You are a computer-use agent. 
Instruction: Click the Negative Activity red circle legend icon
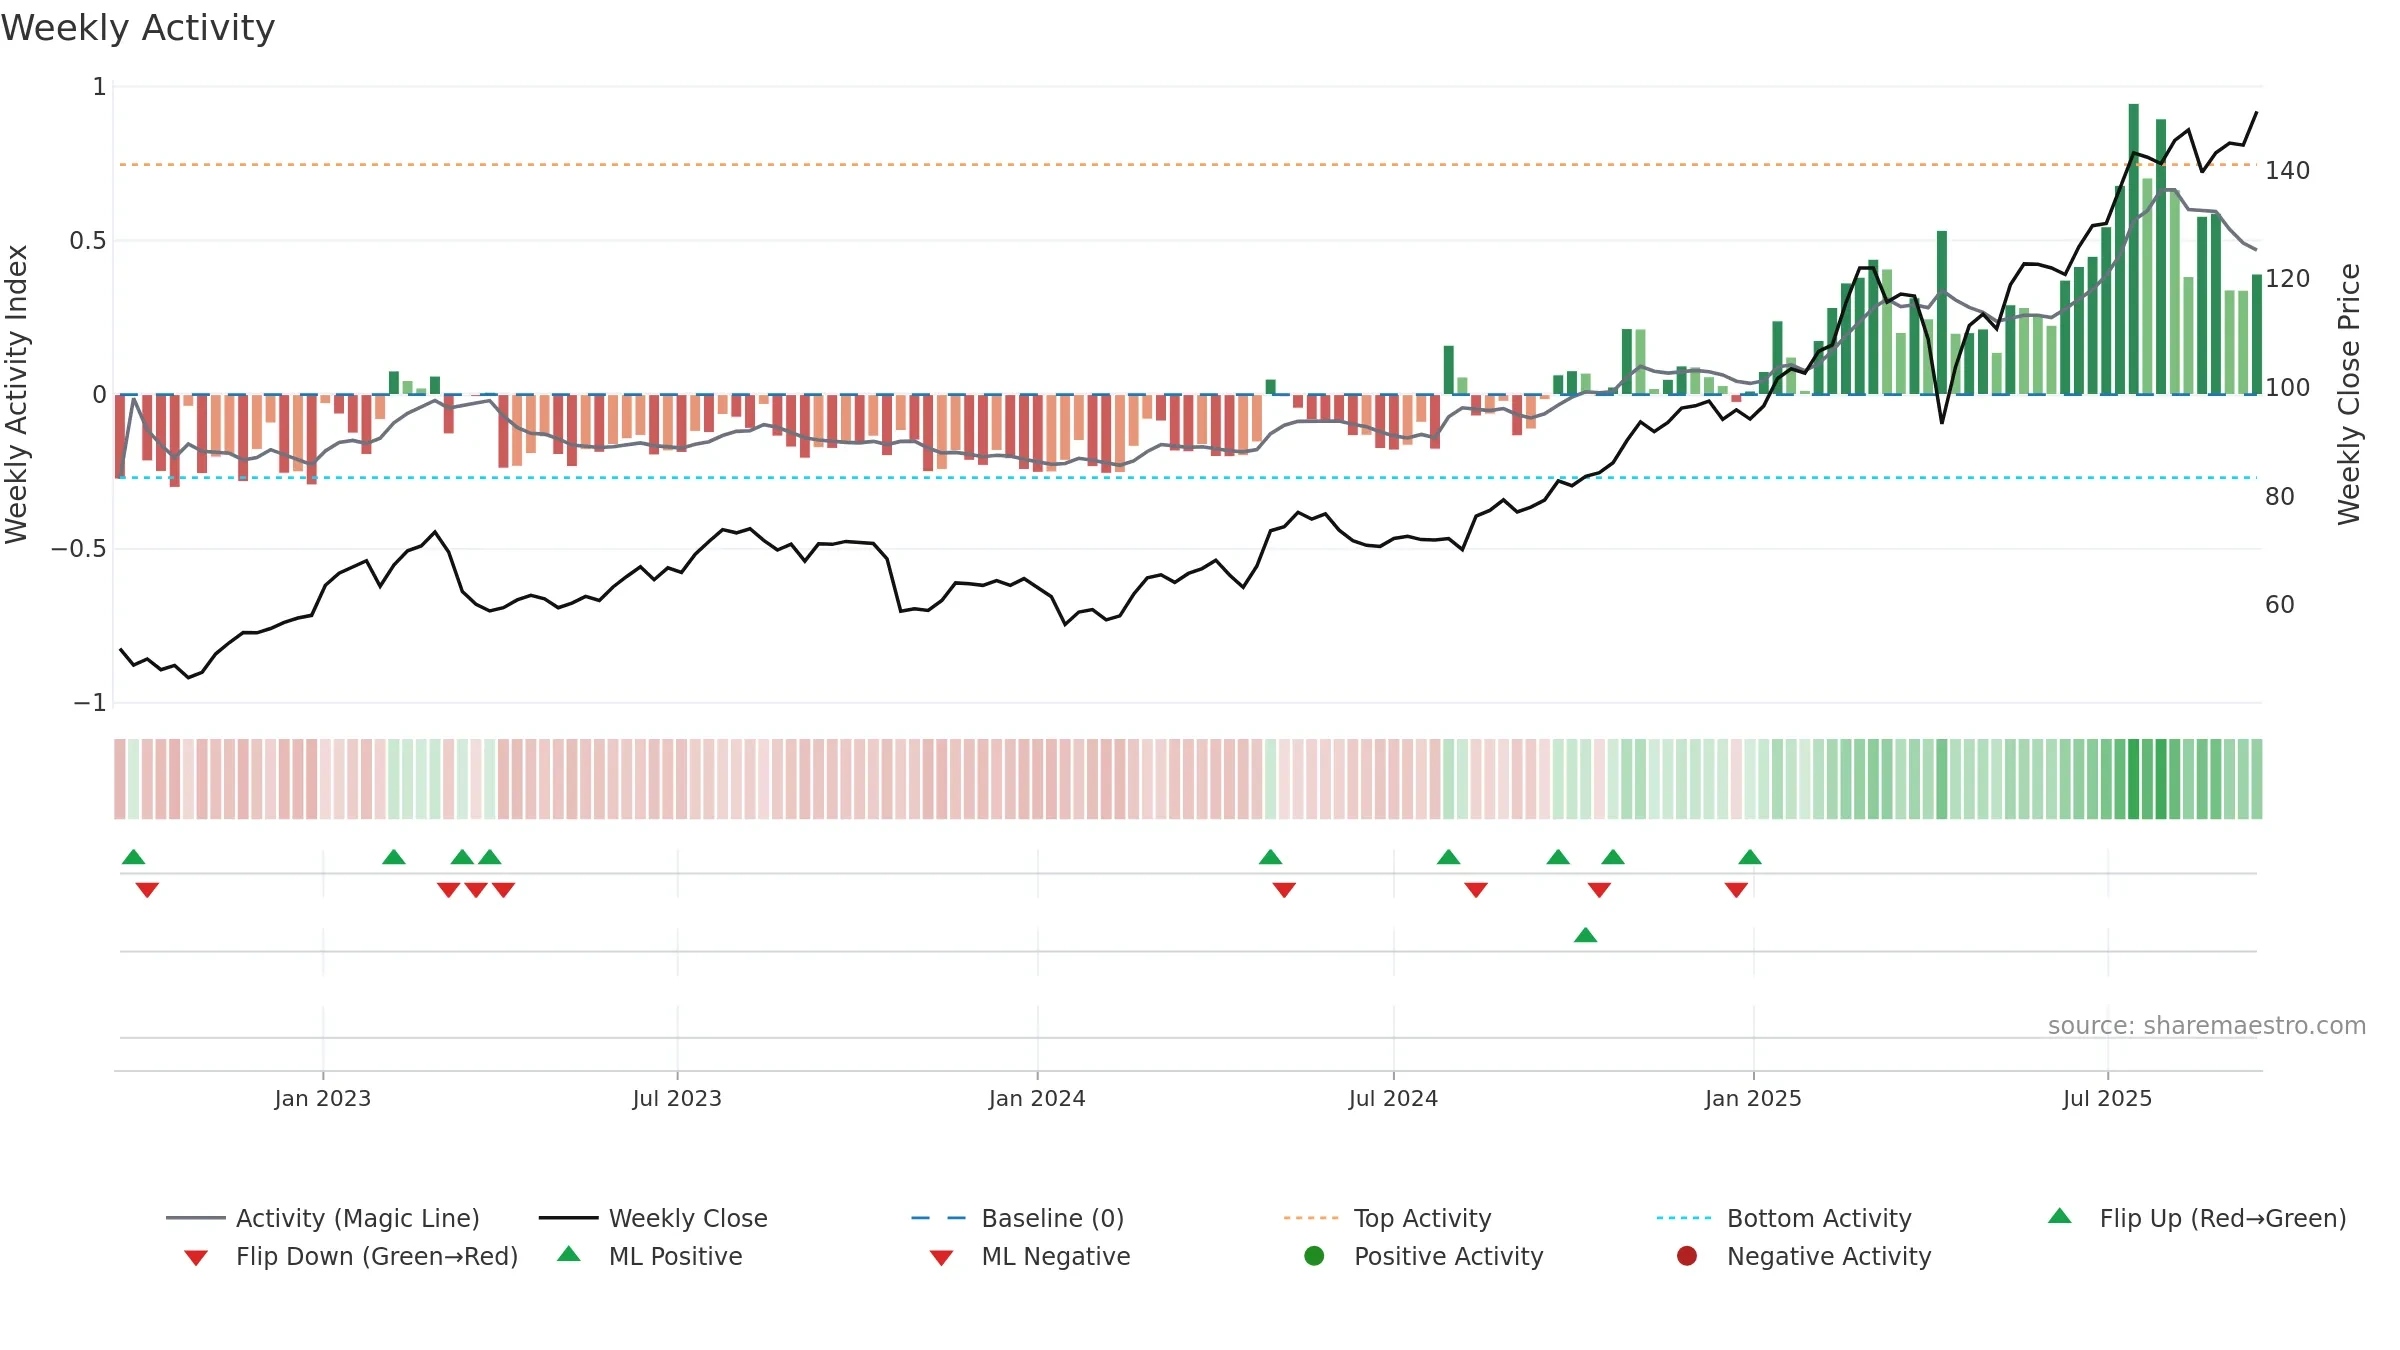(1687, 1256)
